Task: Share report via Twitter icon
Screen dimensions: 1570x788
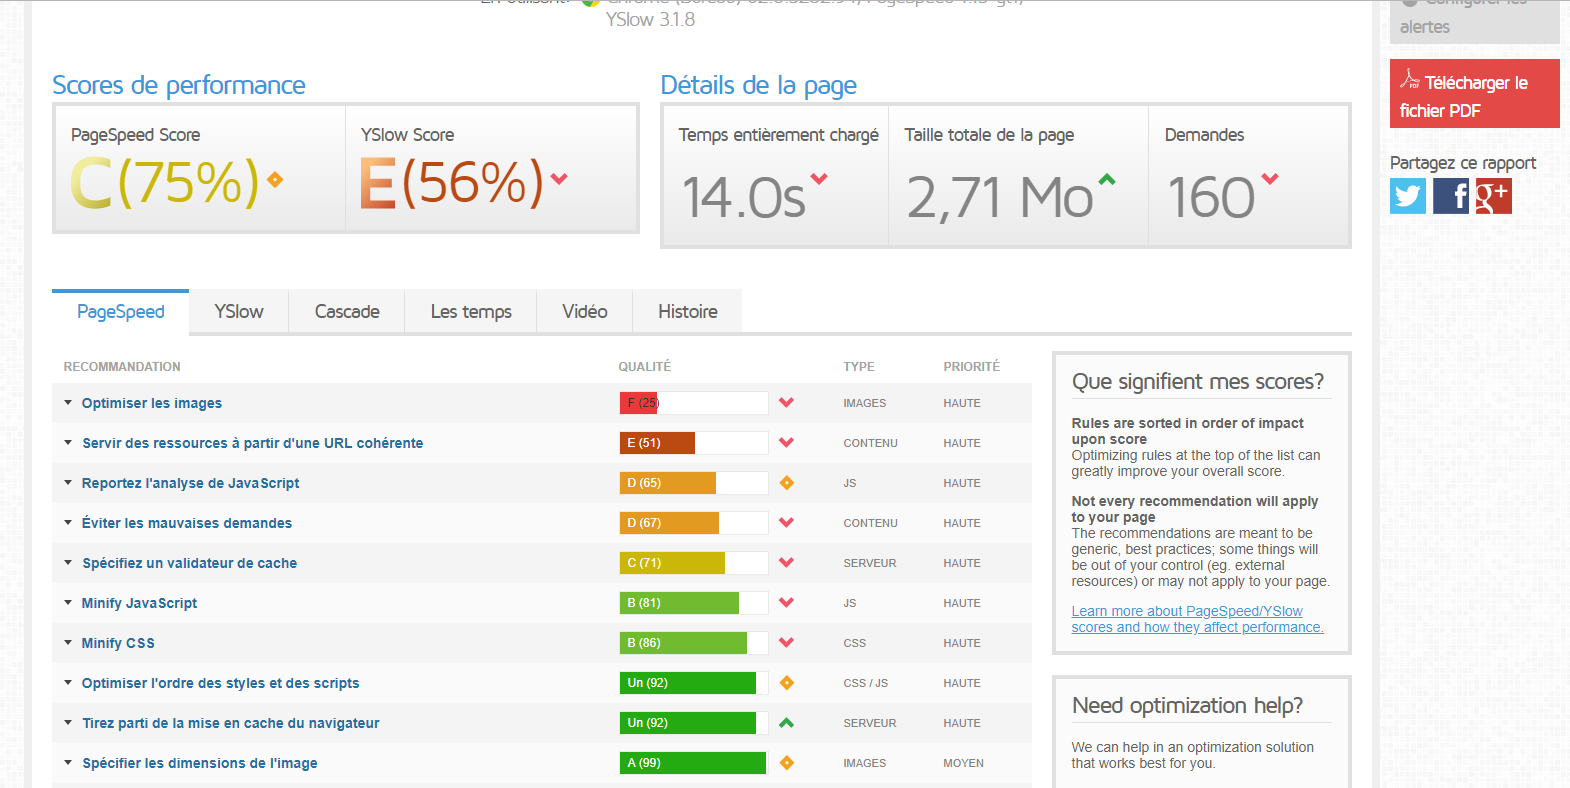Action: click(1408, 196)
